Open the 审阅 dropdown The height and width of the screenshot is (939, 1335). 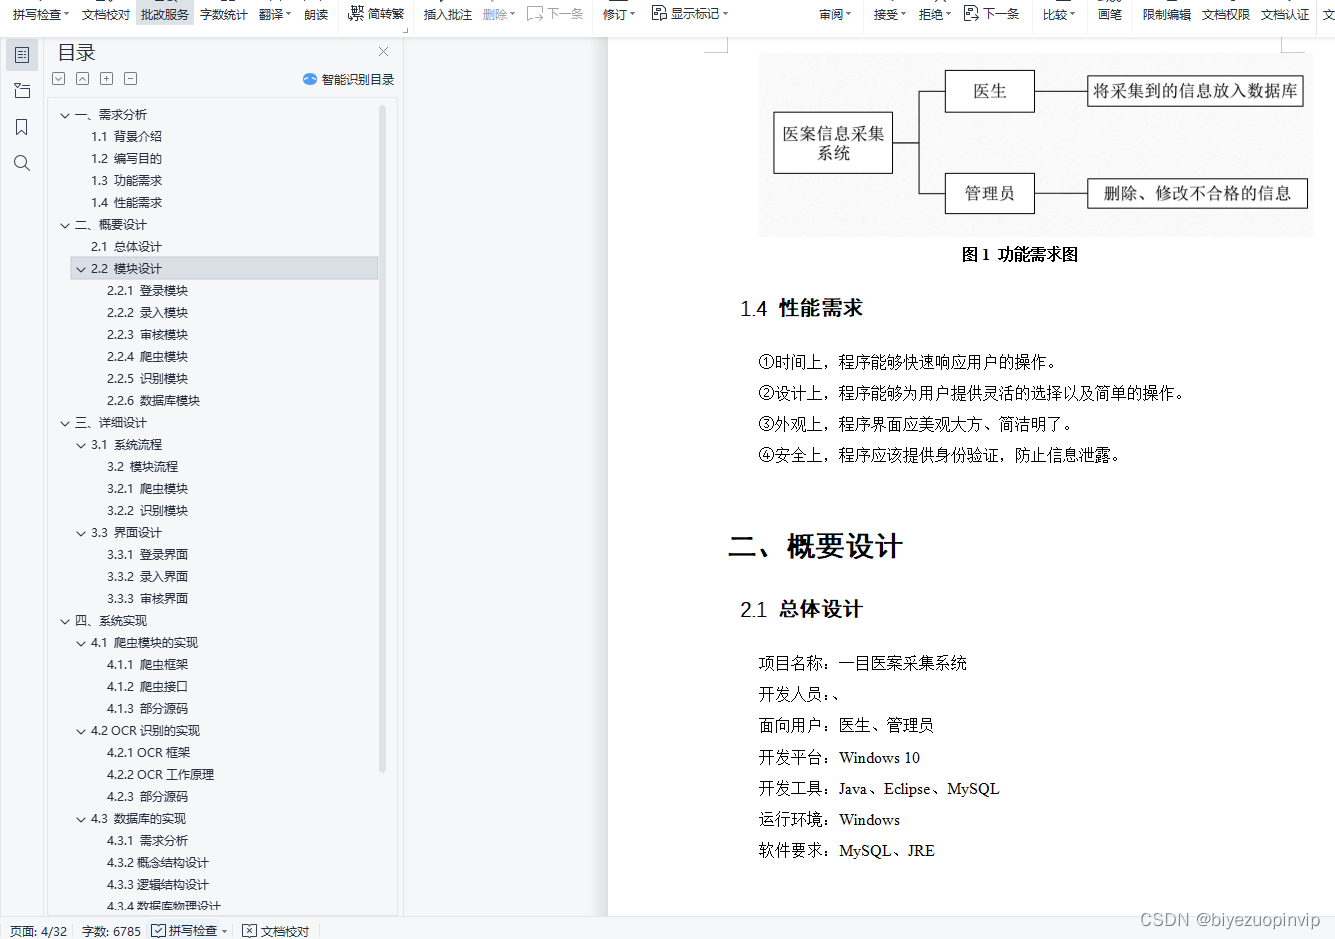click(x=835, y=14)
